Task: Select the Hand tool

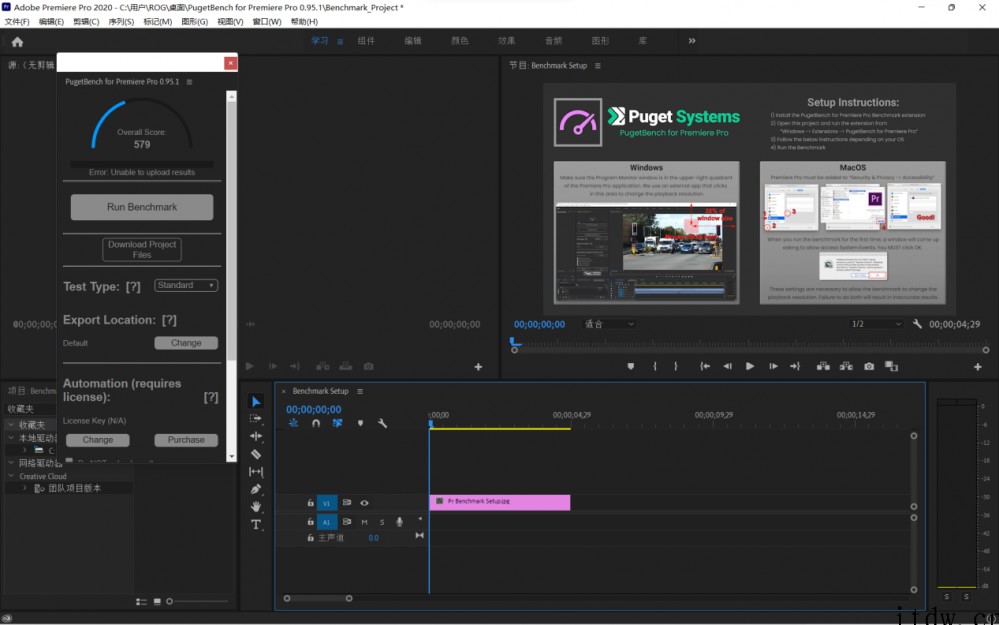Action: pyautogui.click(x=256, y=506)
